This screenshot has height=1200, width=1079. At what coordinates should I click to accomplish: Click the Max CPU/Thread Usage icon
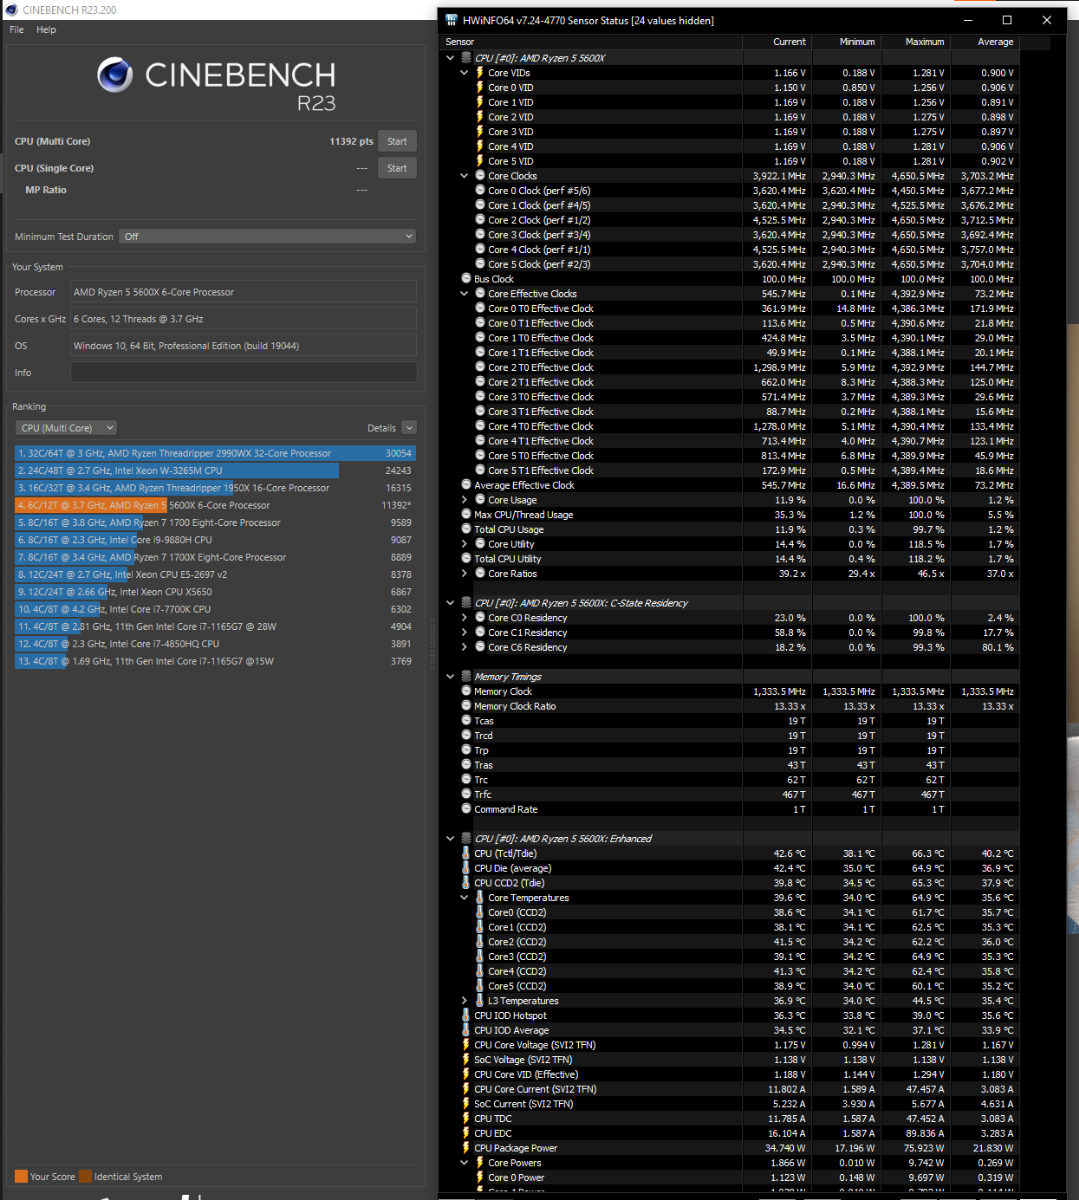[x=466, y=515]
